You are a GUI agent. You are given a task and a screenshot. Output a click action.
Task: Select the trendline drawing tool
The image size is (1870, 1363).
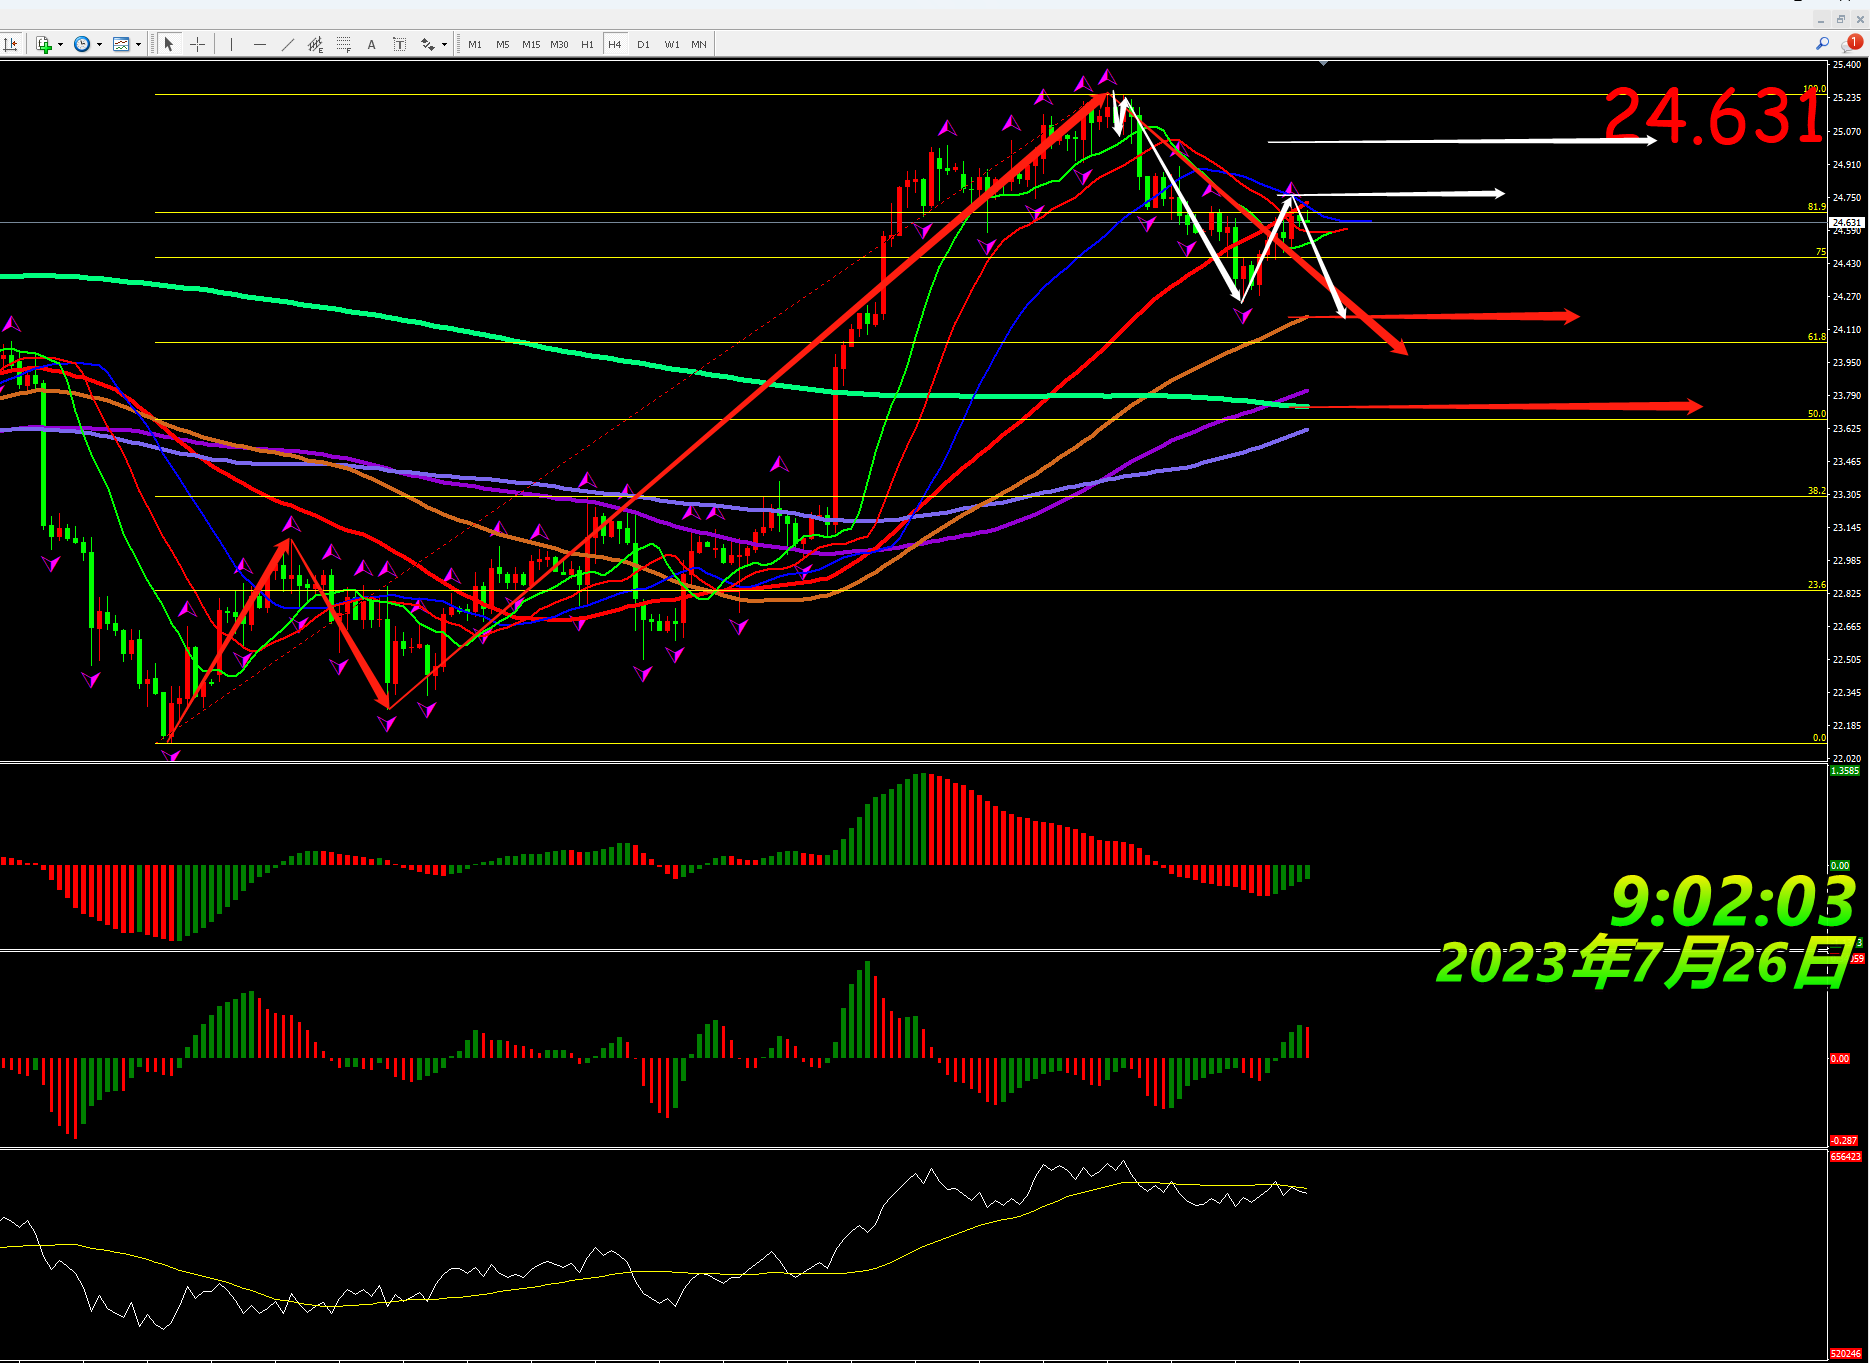288,44
